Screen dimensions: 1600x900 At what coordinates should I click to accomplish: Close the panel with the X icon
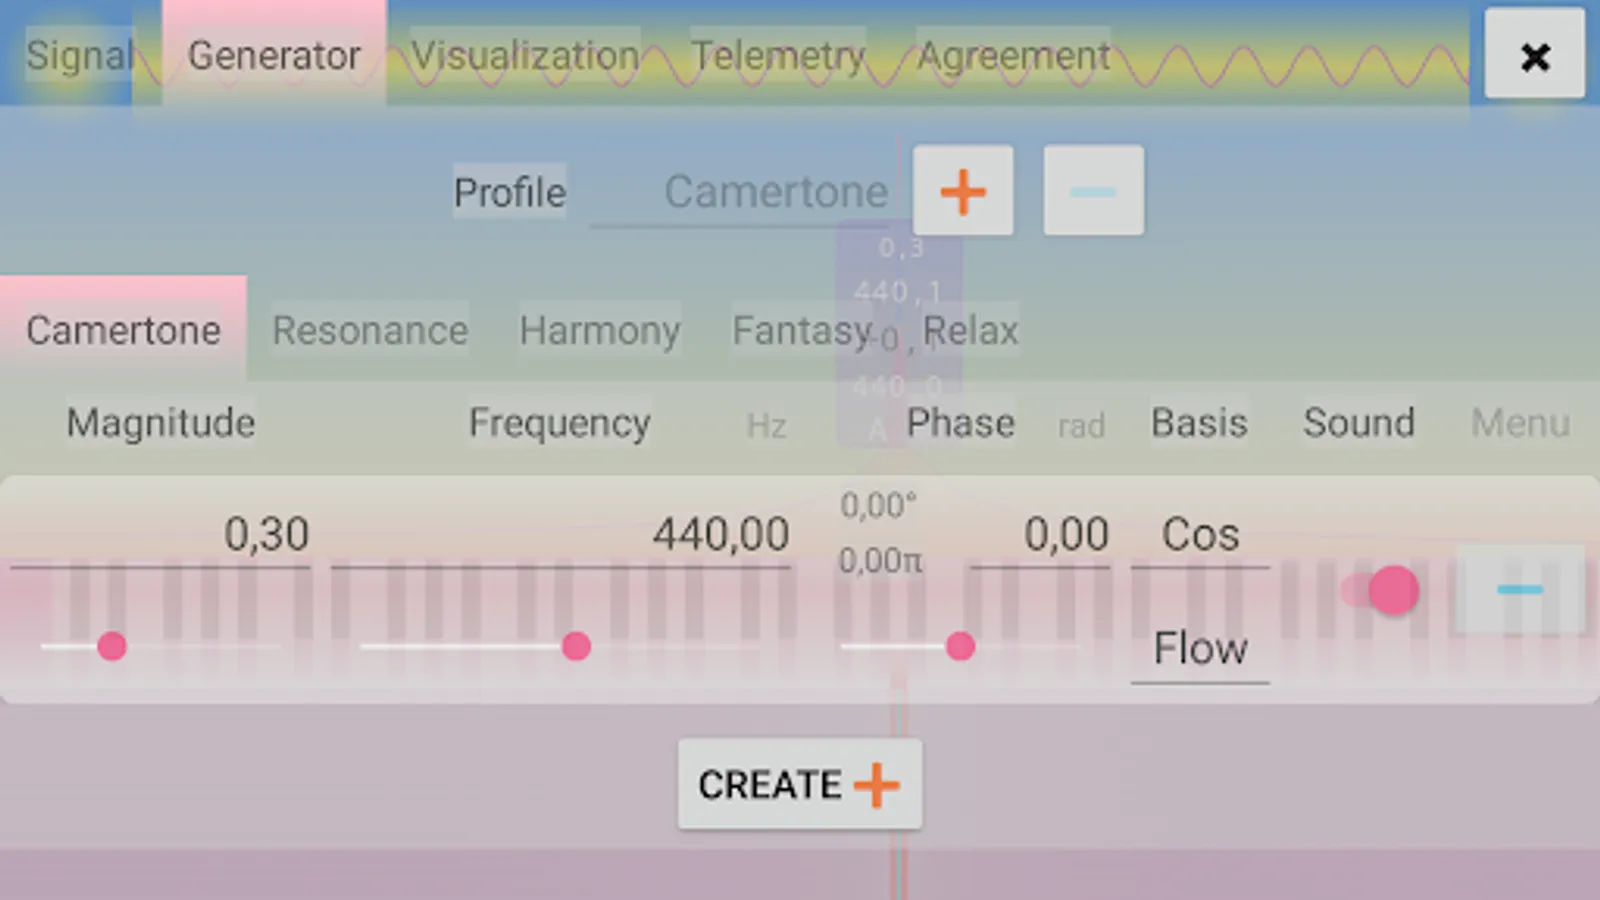(1534, 55)
